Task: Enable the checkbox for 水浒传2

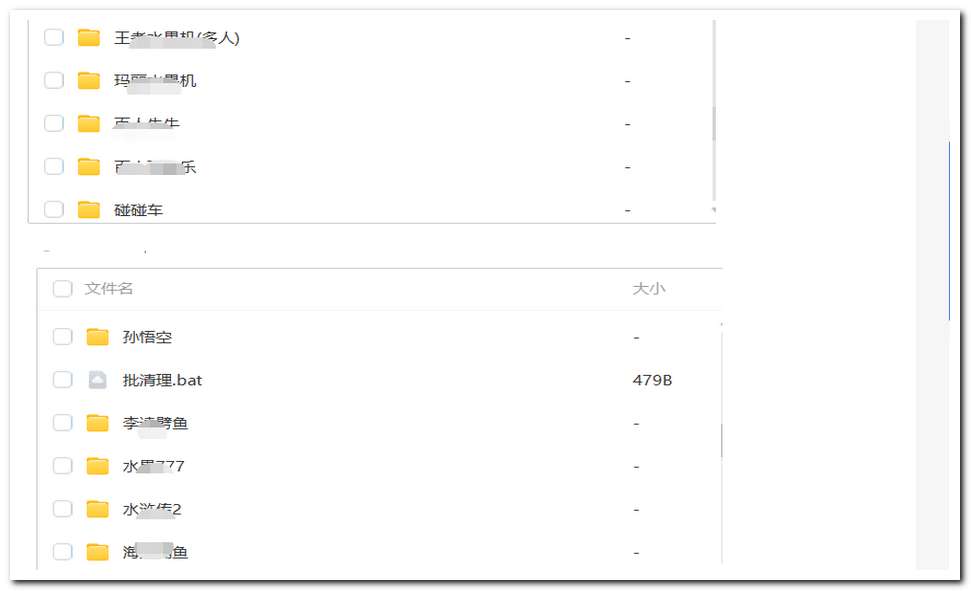Action: 62,509
